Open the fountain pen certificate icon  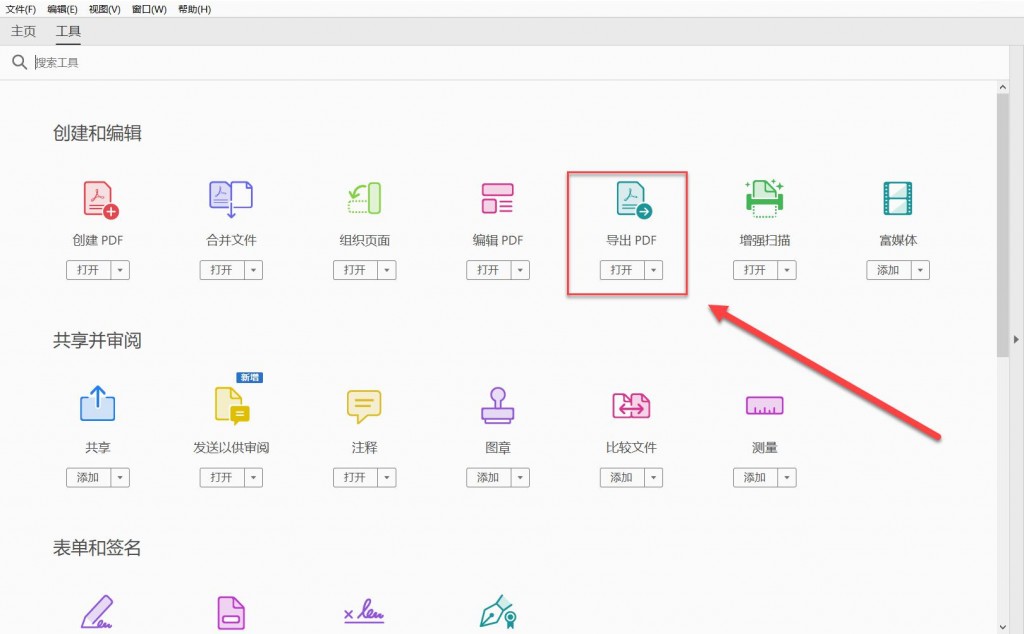point(498,611)
